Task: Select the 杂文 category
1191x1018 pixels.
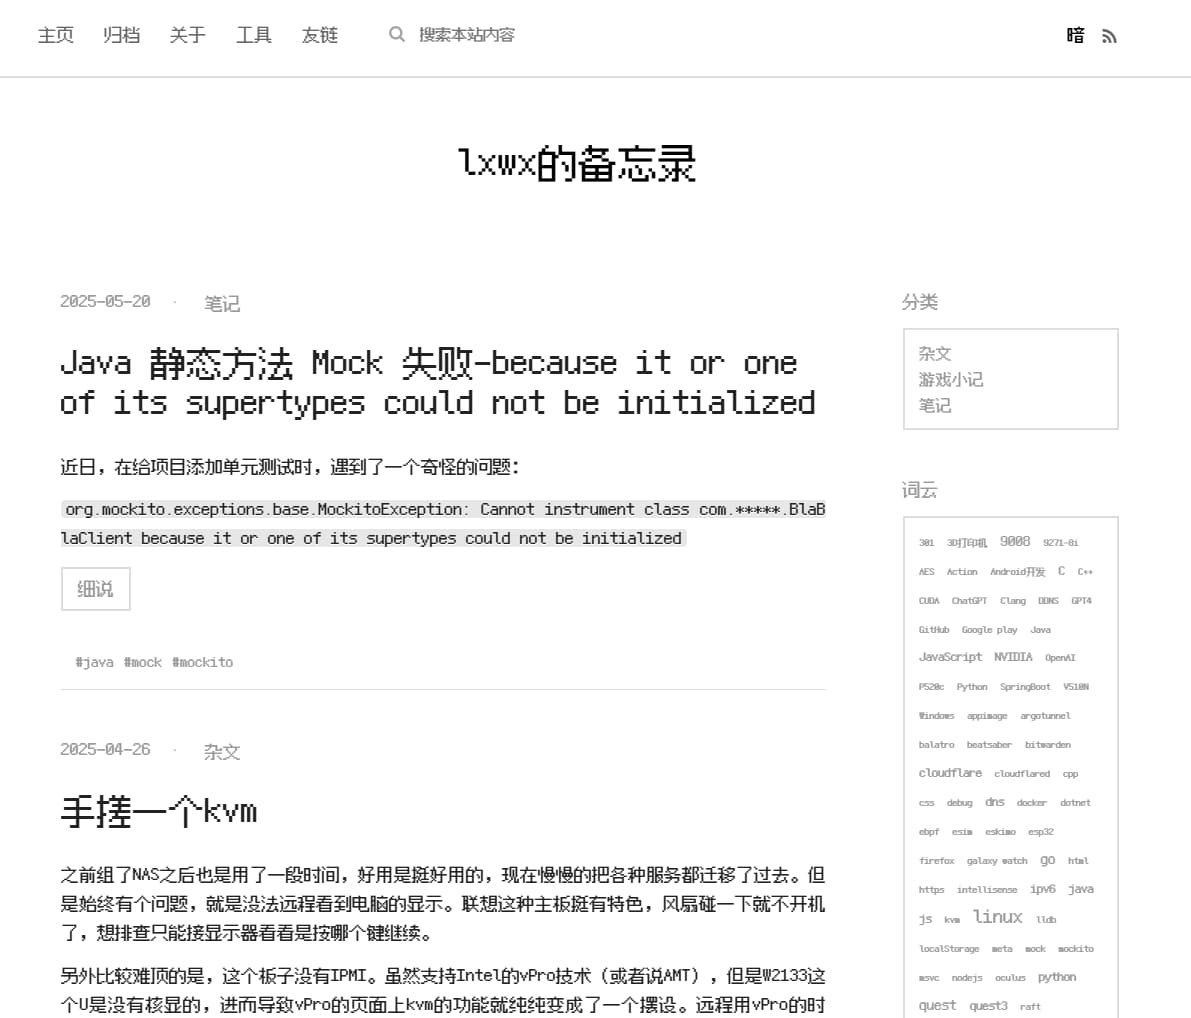Action: tap(934, 353)
